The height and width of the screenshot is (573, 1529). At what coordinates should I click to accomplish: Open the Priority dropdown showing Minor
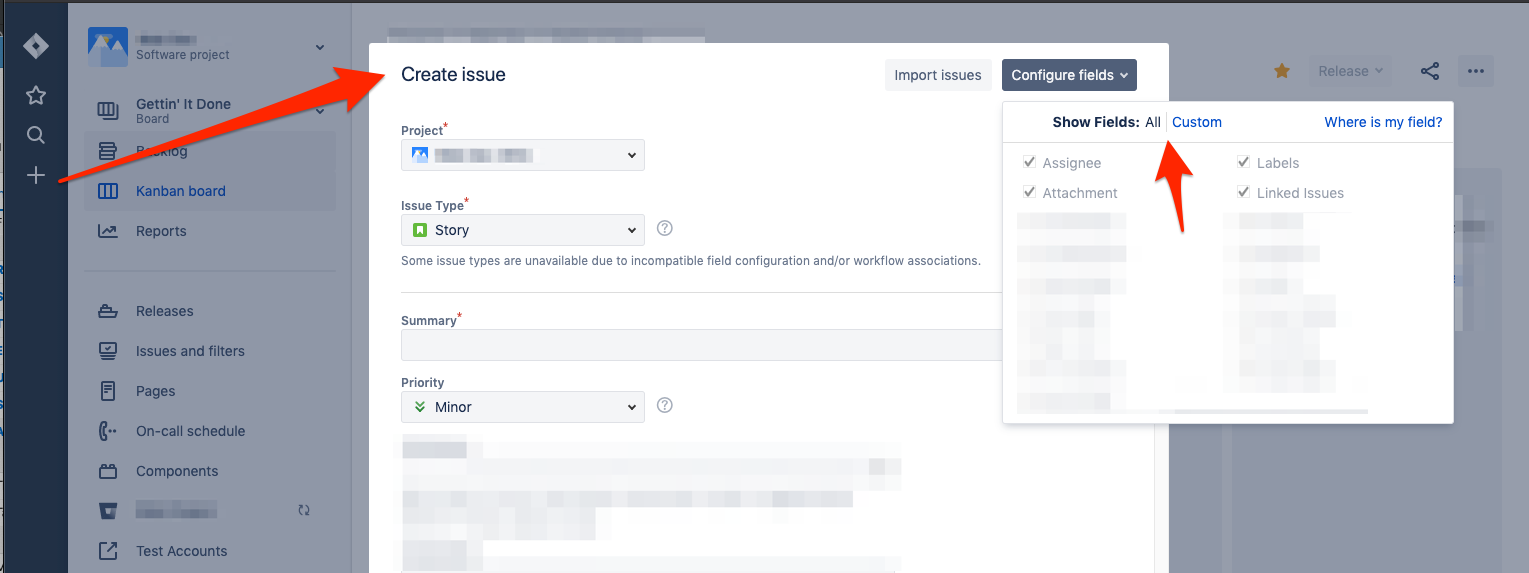click(523, 407)
